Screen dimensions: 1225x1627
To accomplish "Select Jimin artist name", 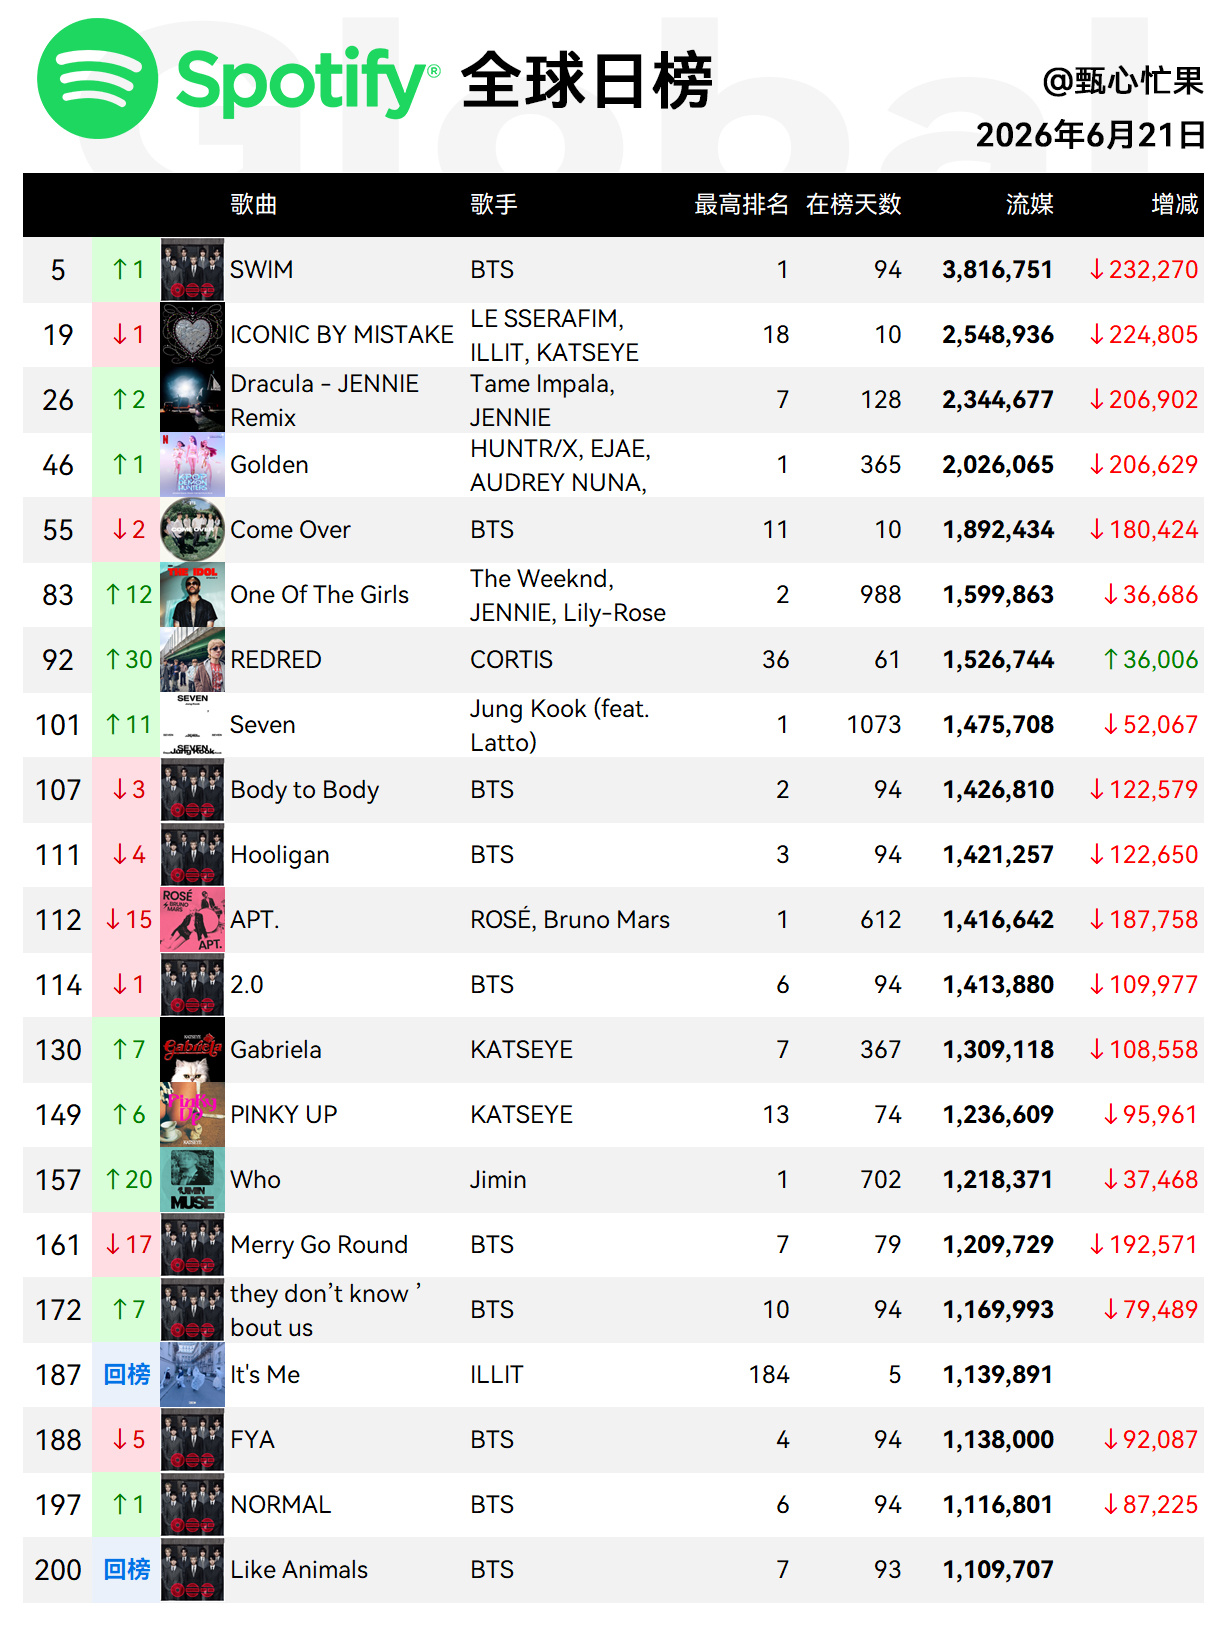I will (498, 1180).
